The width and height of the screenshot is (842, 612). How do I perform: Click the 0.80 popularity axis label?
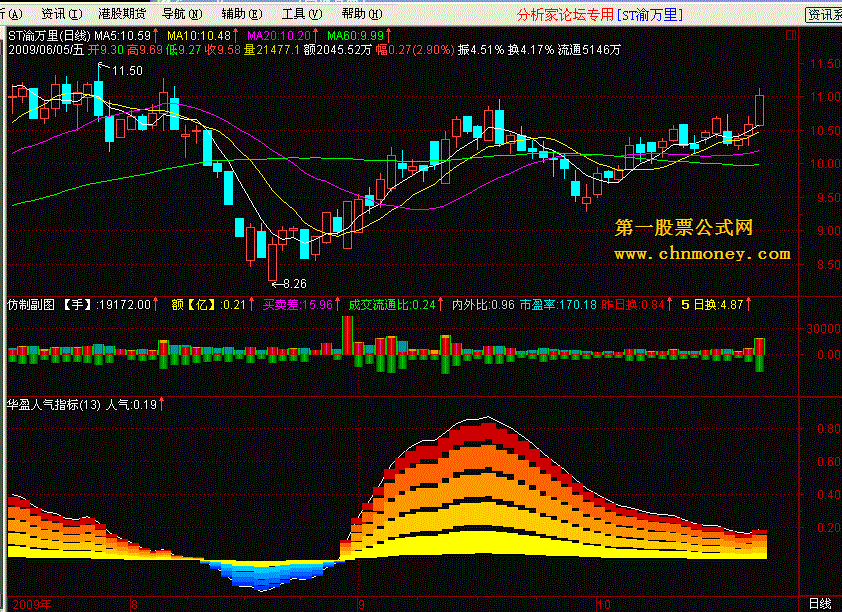click(829, 428)
